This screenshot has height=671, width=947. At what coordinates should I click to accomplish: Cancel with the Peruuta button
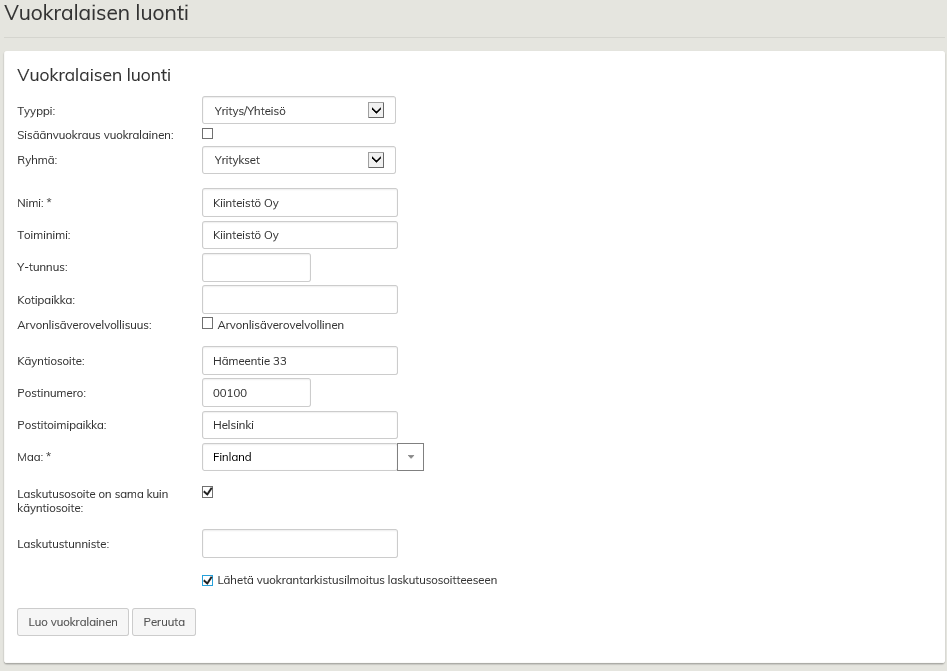point(164,622)
